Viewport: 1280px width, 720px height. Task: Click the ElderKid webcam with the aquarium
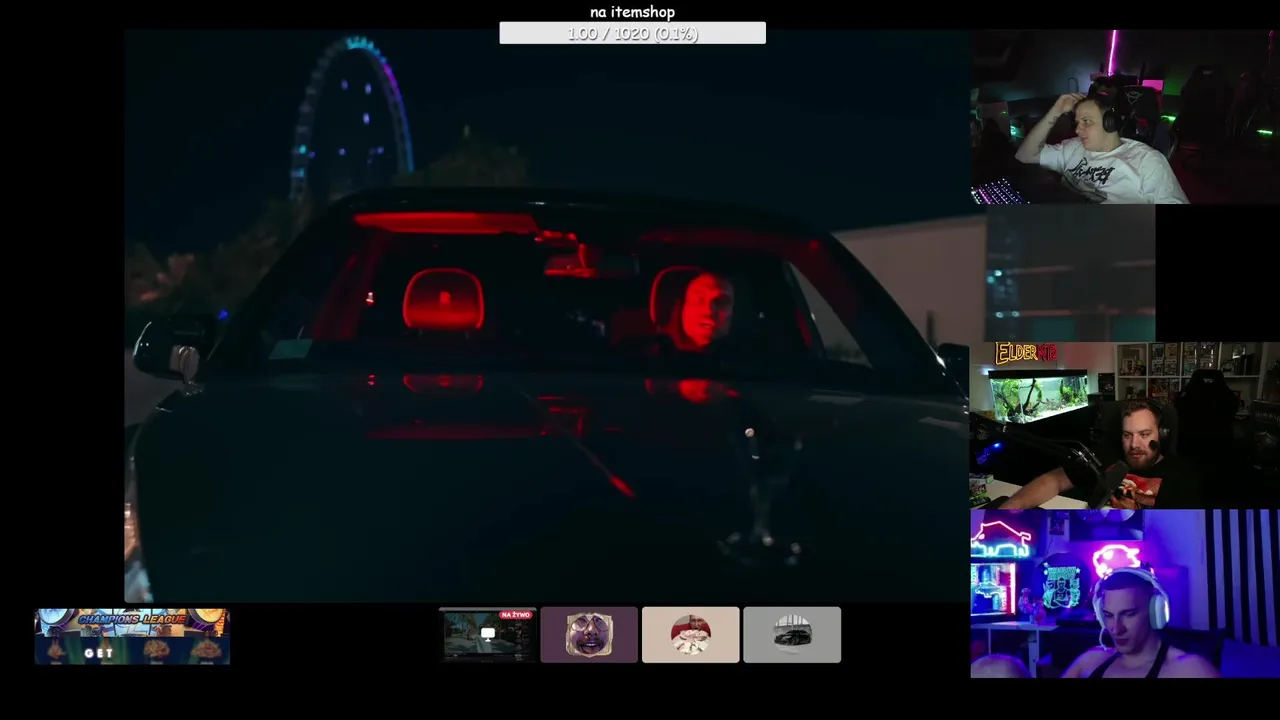click(x=1125, y=425)
